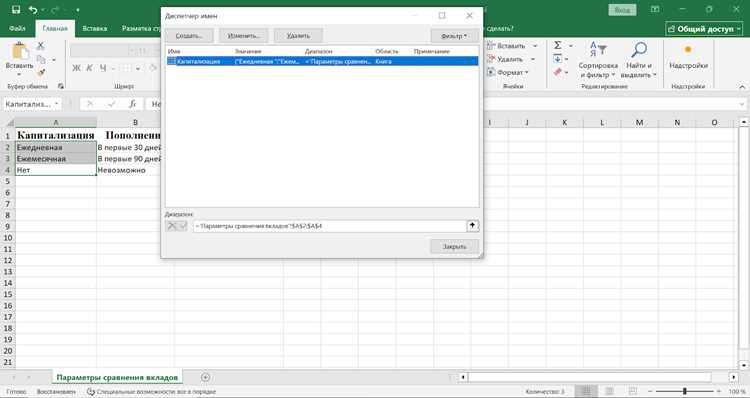Click horizontal scrollbar right arrow
The image size is (750, 398).
click(733, 377)
